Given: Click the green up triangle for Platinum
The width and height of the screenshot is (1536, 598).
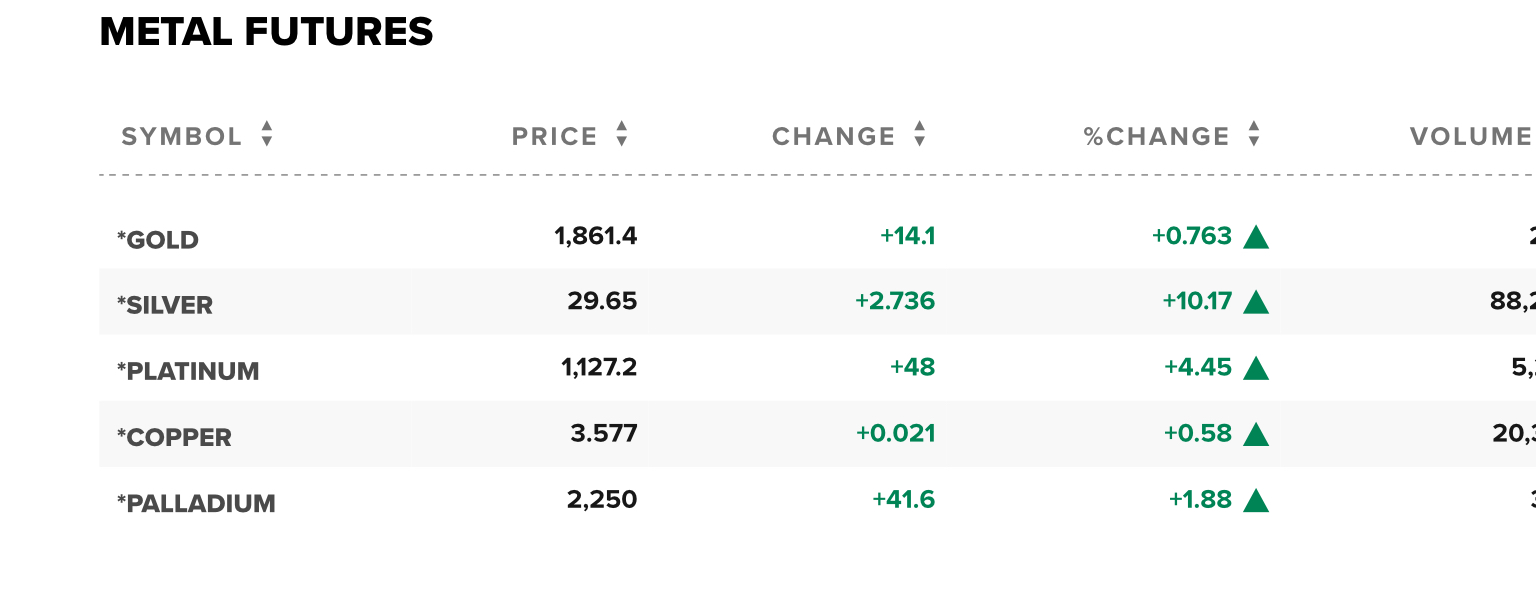Looking at the screenshot, I should click(1256, 368).
